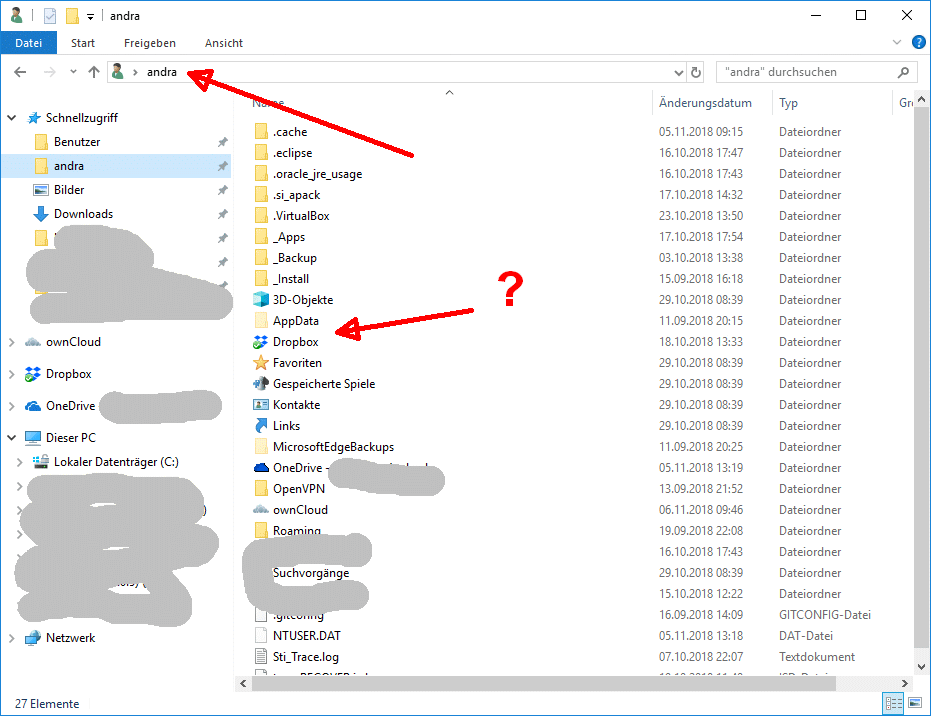Refresh the current folder view
Screen dimensions: 931x716
coord(696,72)
